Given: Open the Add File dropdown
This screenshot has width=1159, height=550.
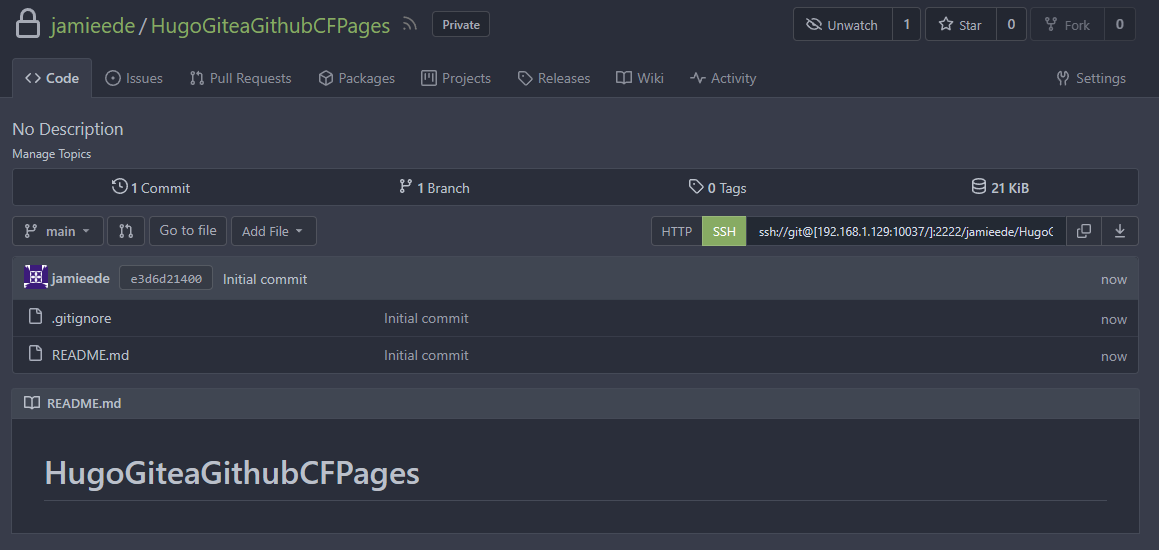Looking at the screenshot, I should click(x=273, y=231).
